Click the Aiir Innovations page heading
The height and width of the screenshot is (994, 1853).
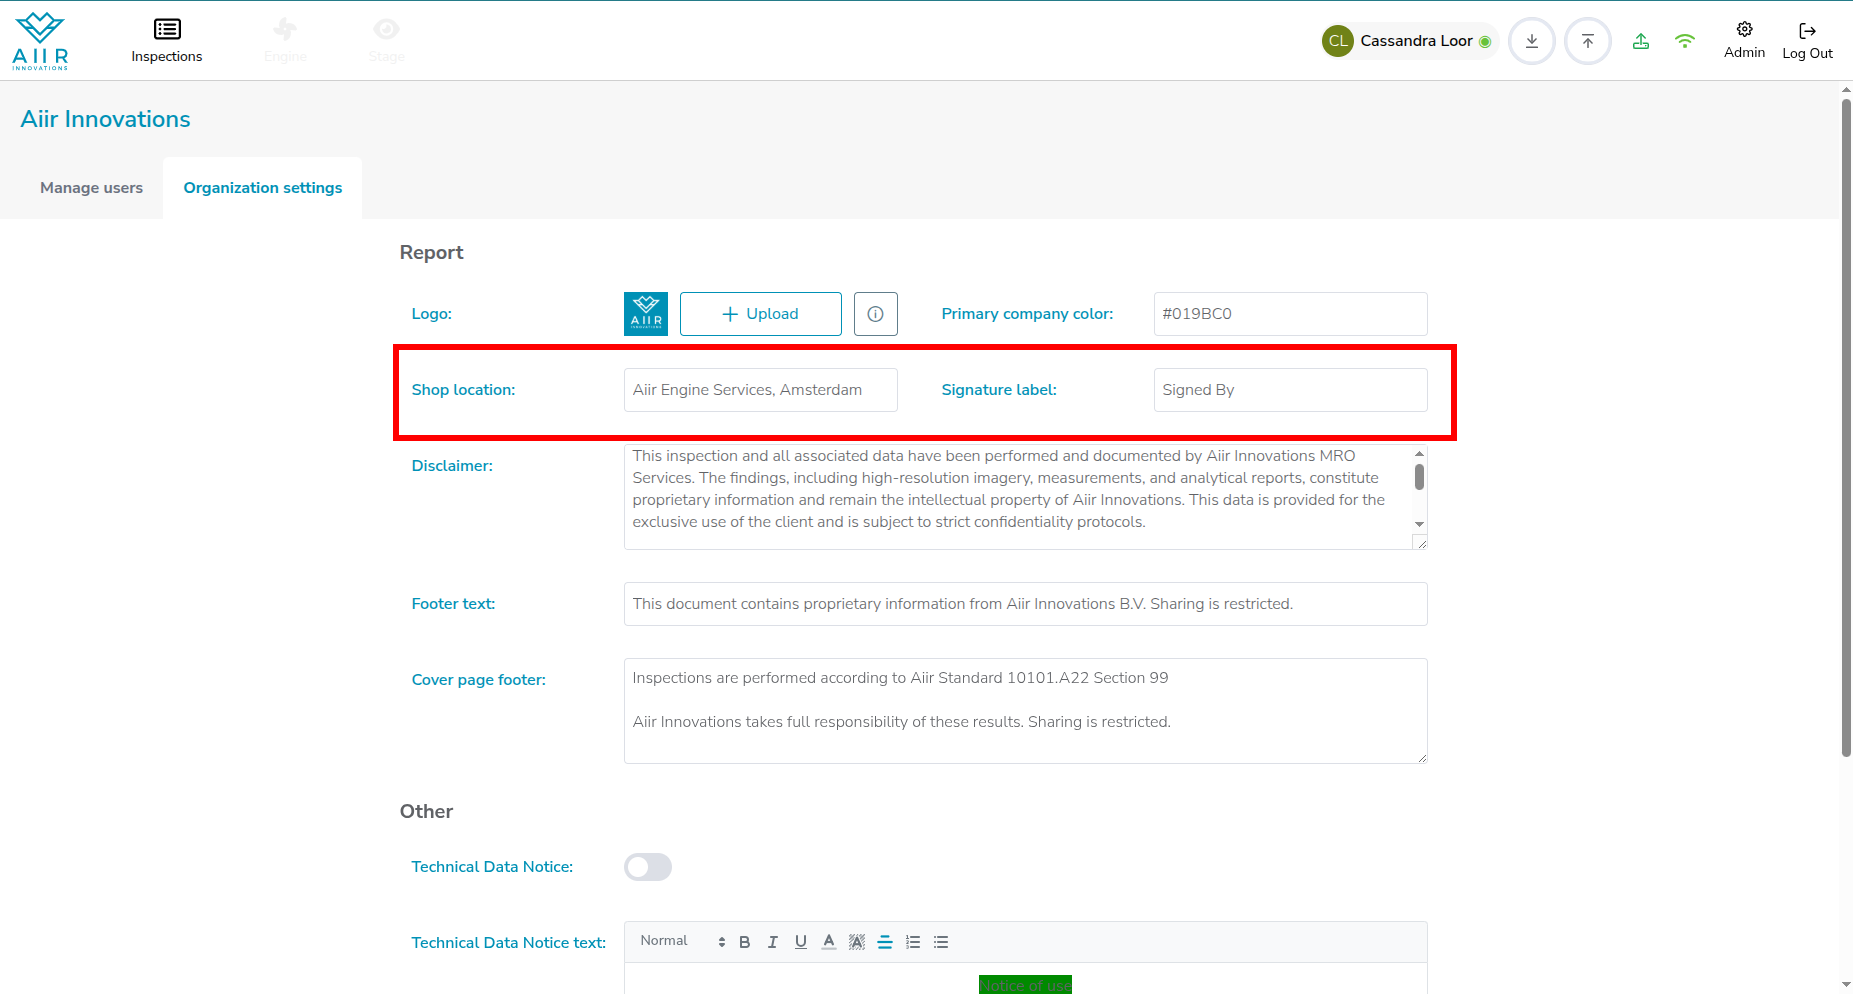click(x=106, y=119)
